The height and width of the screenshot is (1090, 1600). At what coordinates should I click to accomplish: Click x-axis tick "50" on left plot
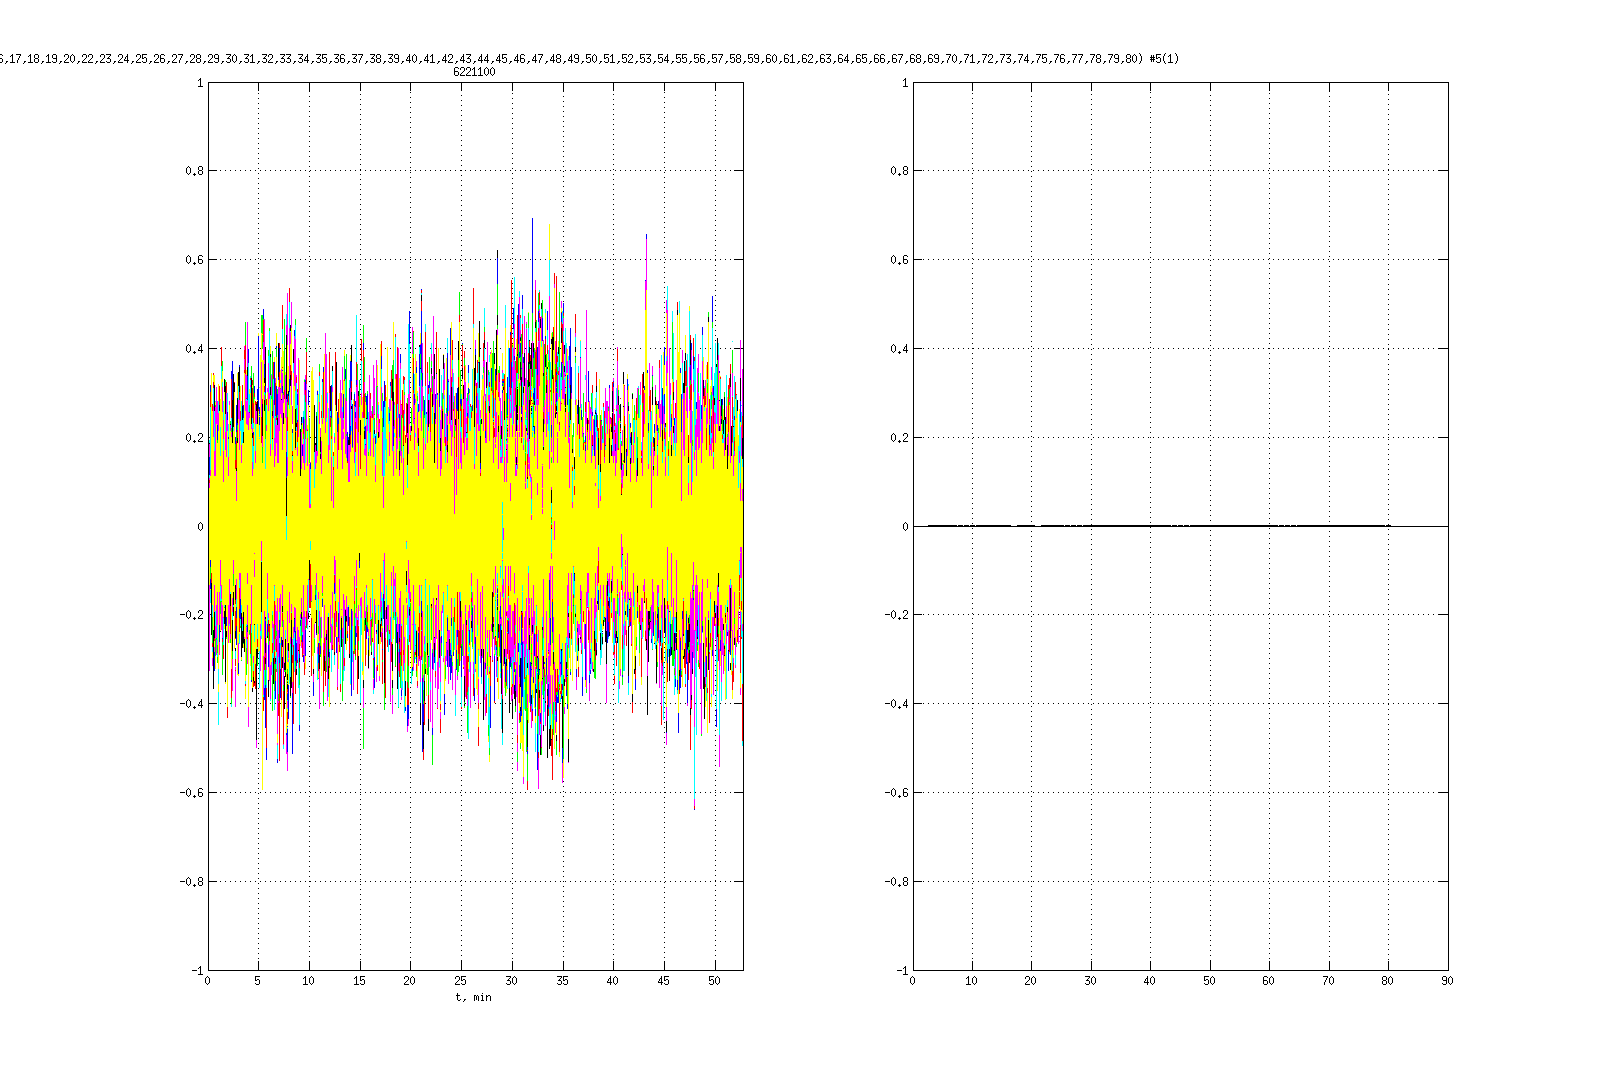click(714, 981)
